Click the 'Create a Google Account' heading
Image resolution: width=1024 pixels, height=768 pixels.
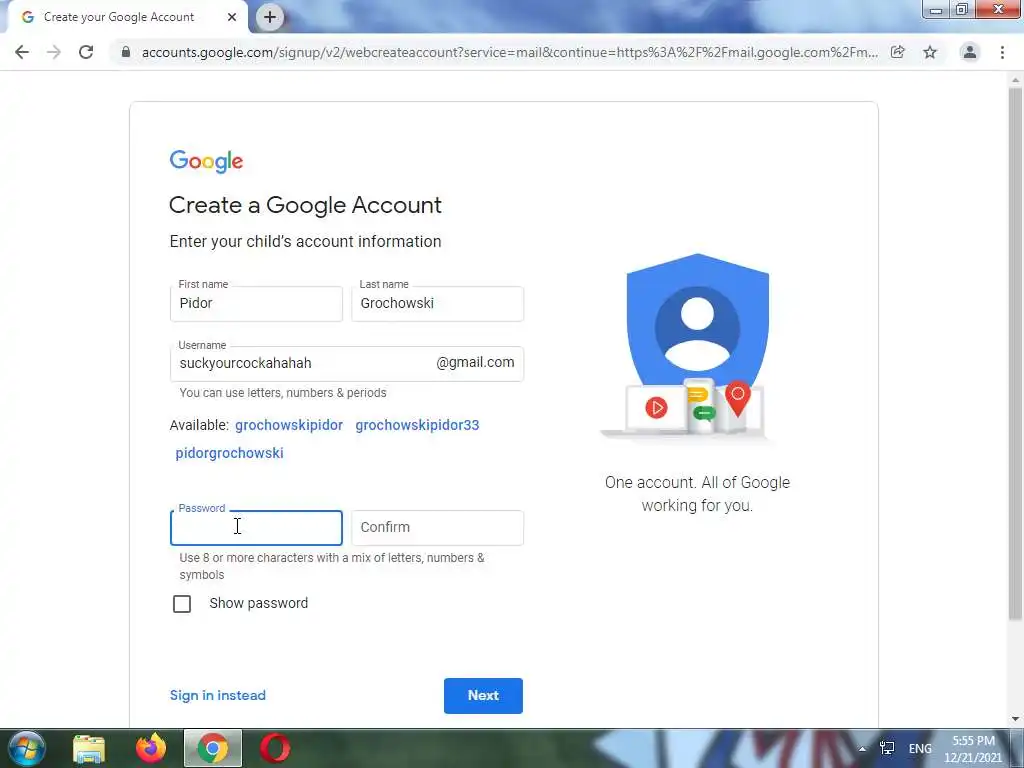click(x=305, y=205)
